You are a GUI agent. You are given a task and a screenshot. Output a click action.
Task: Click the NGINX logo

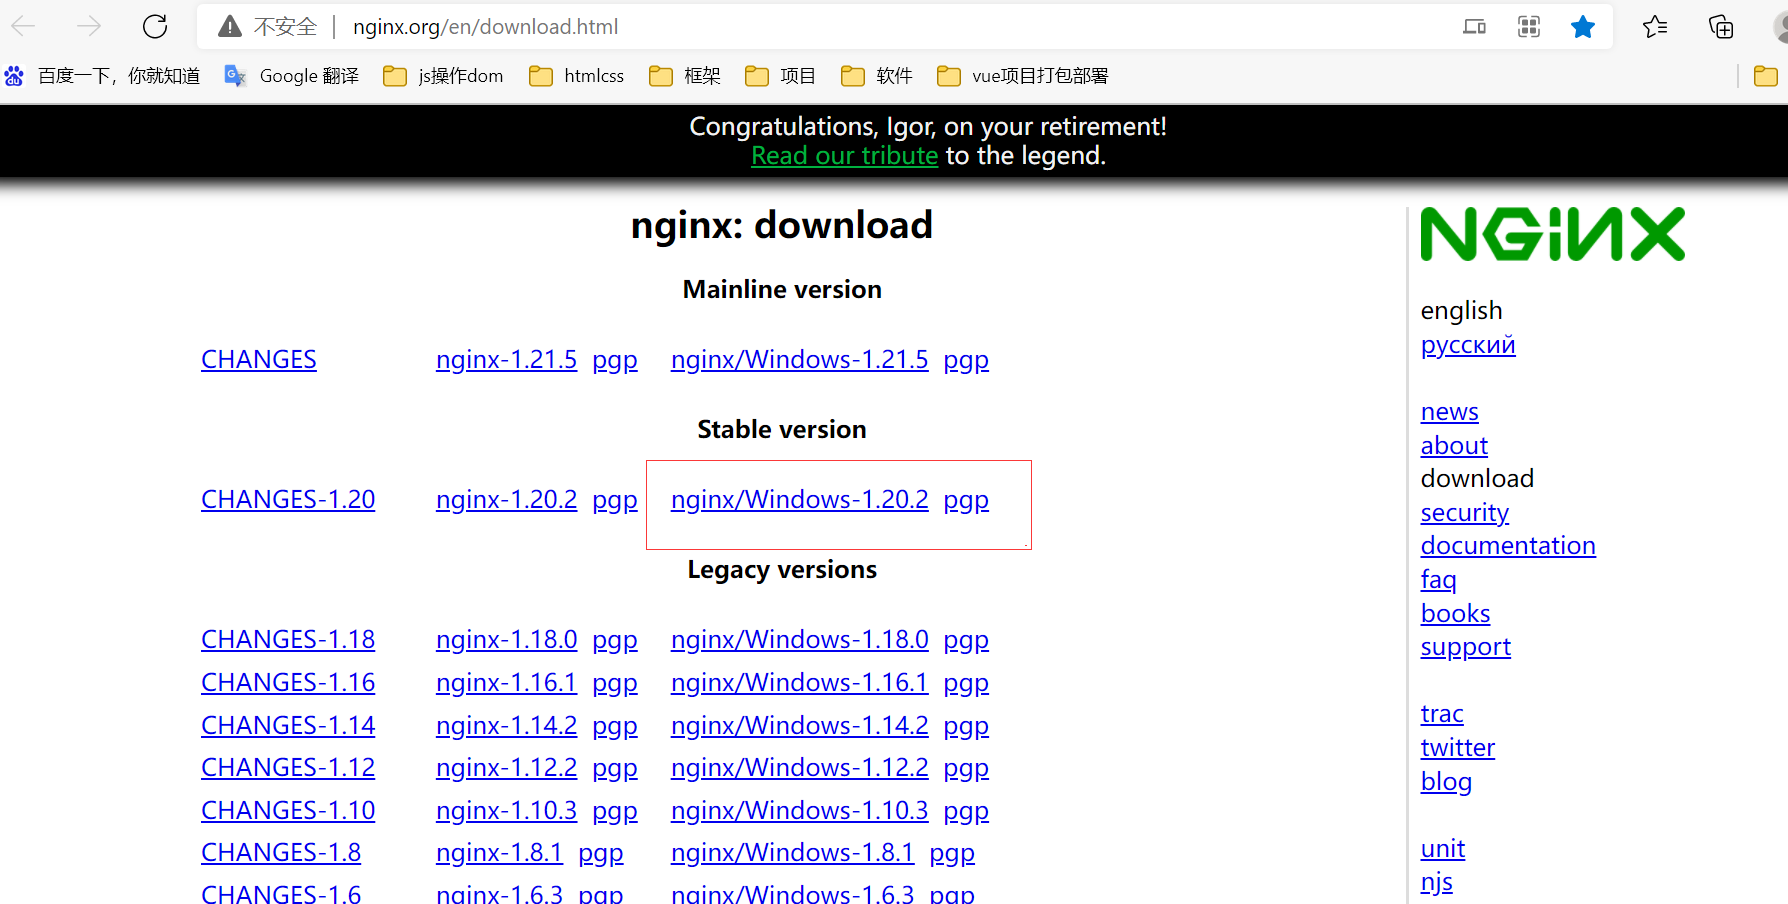click(x=1552, y=234)
